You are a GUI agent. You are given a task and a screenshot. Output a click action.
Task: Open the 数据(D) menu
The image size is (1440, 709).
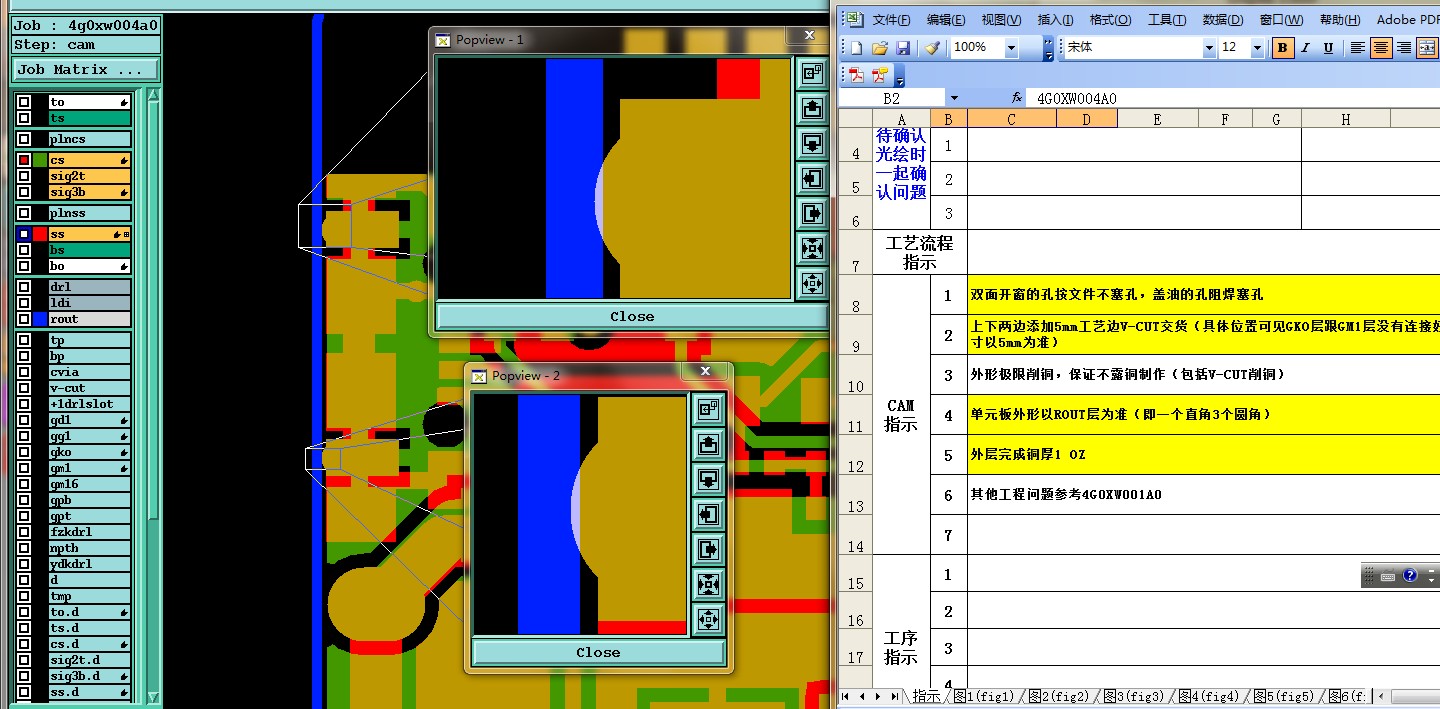[1223, 20]
